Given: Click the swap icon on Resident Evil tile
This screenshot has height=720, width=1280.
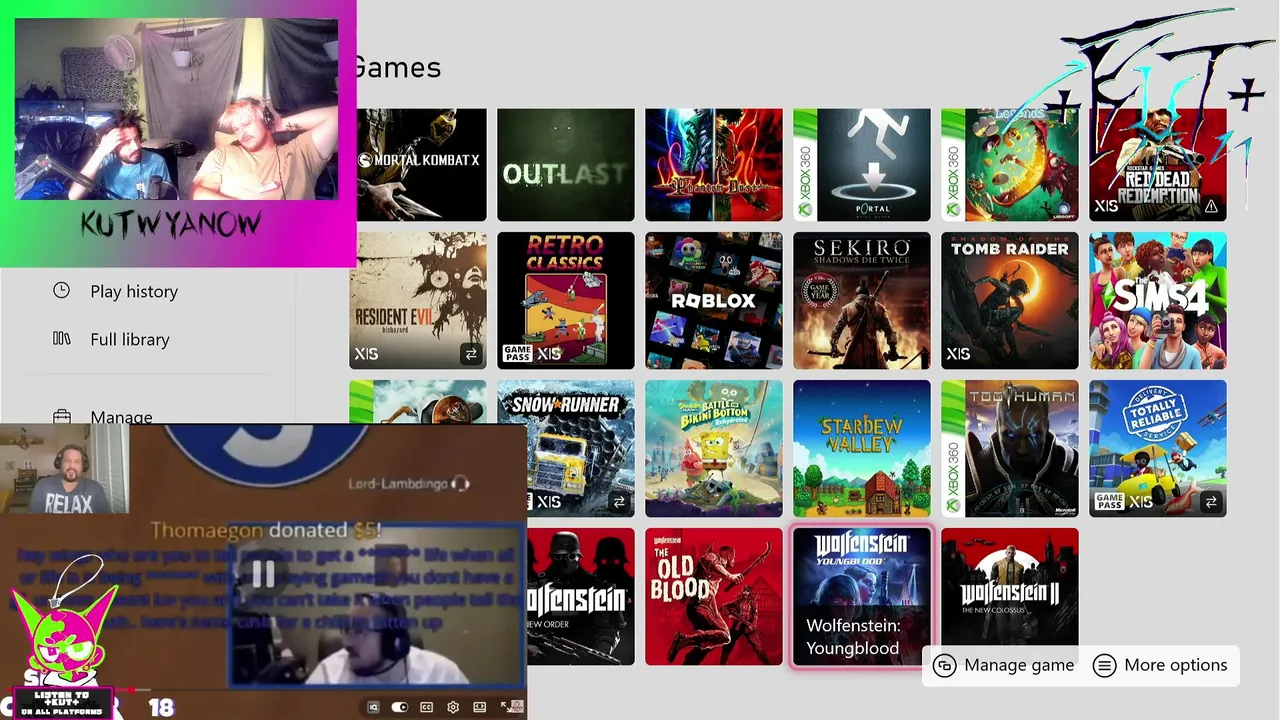Looking at the screenshot, I should pyautogui.click(x=471, y=354).
